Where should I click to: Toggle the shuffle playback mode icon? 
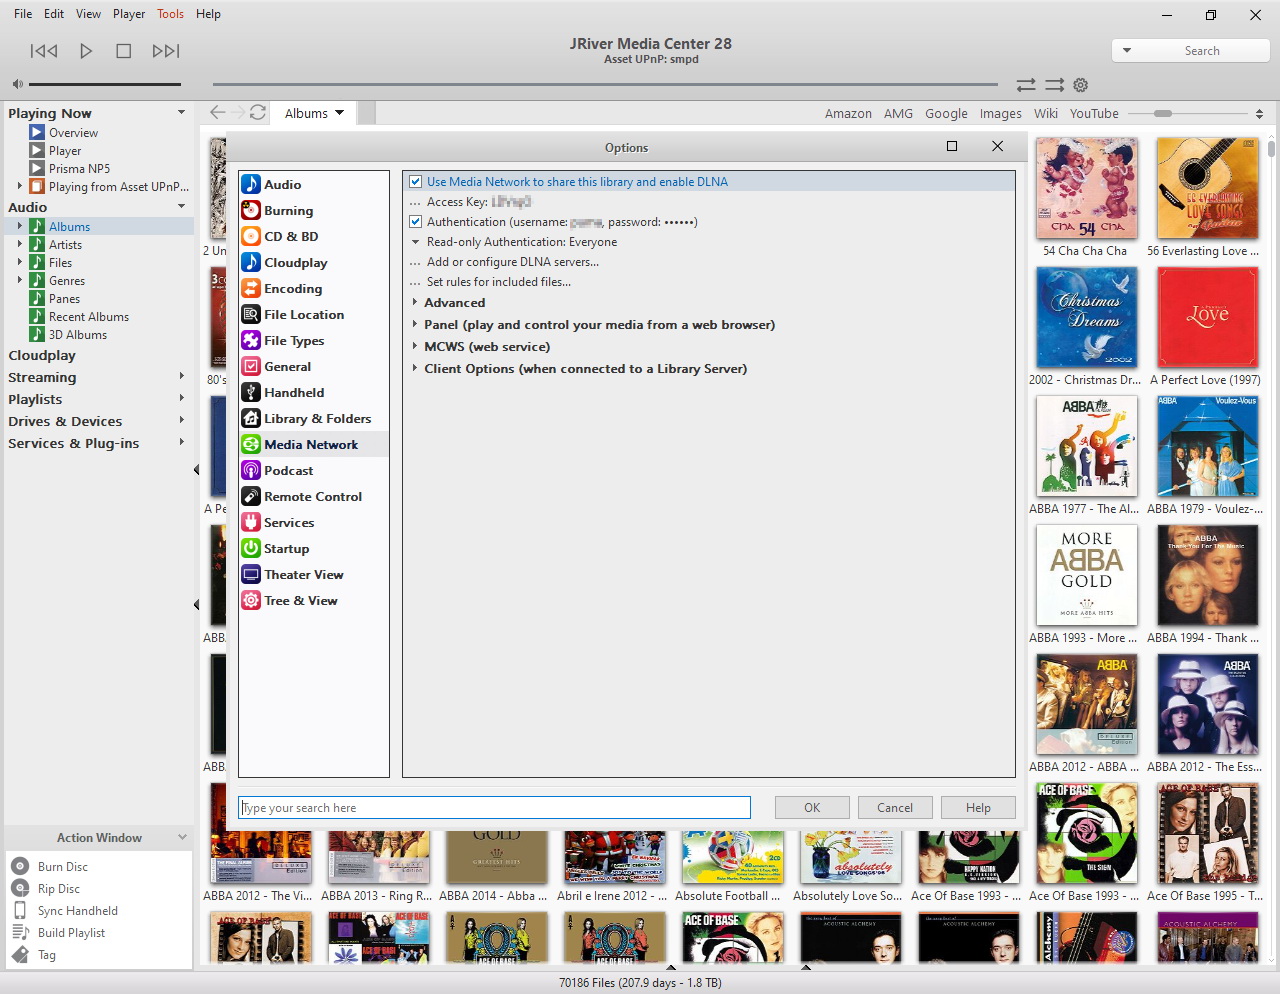(1054, 85)
